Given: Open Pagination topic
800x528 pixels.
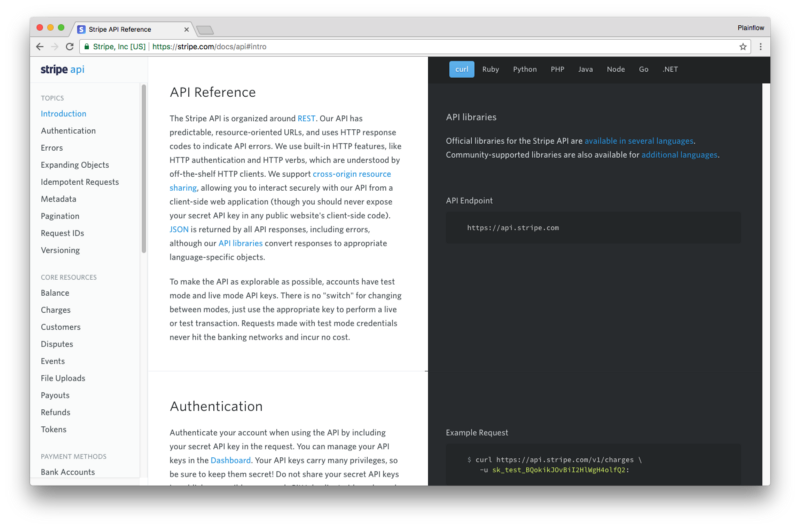Looking at the screenshot, I should point(60,216).
